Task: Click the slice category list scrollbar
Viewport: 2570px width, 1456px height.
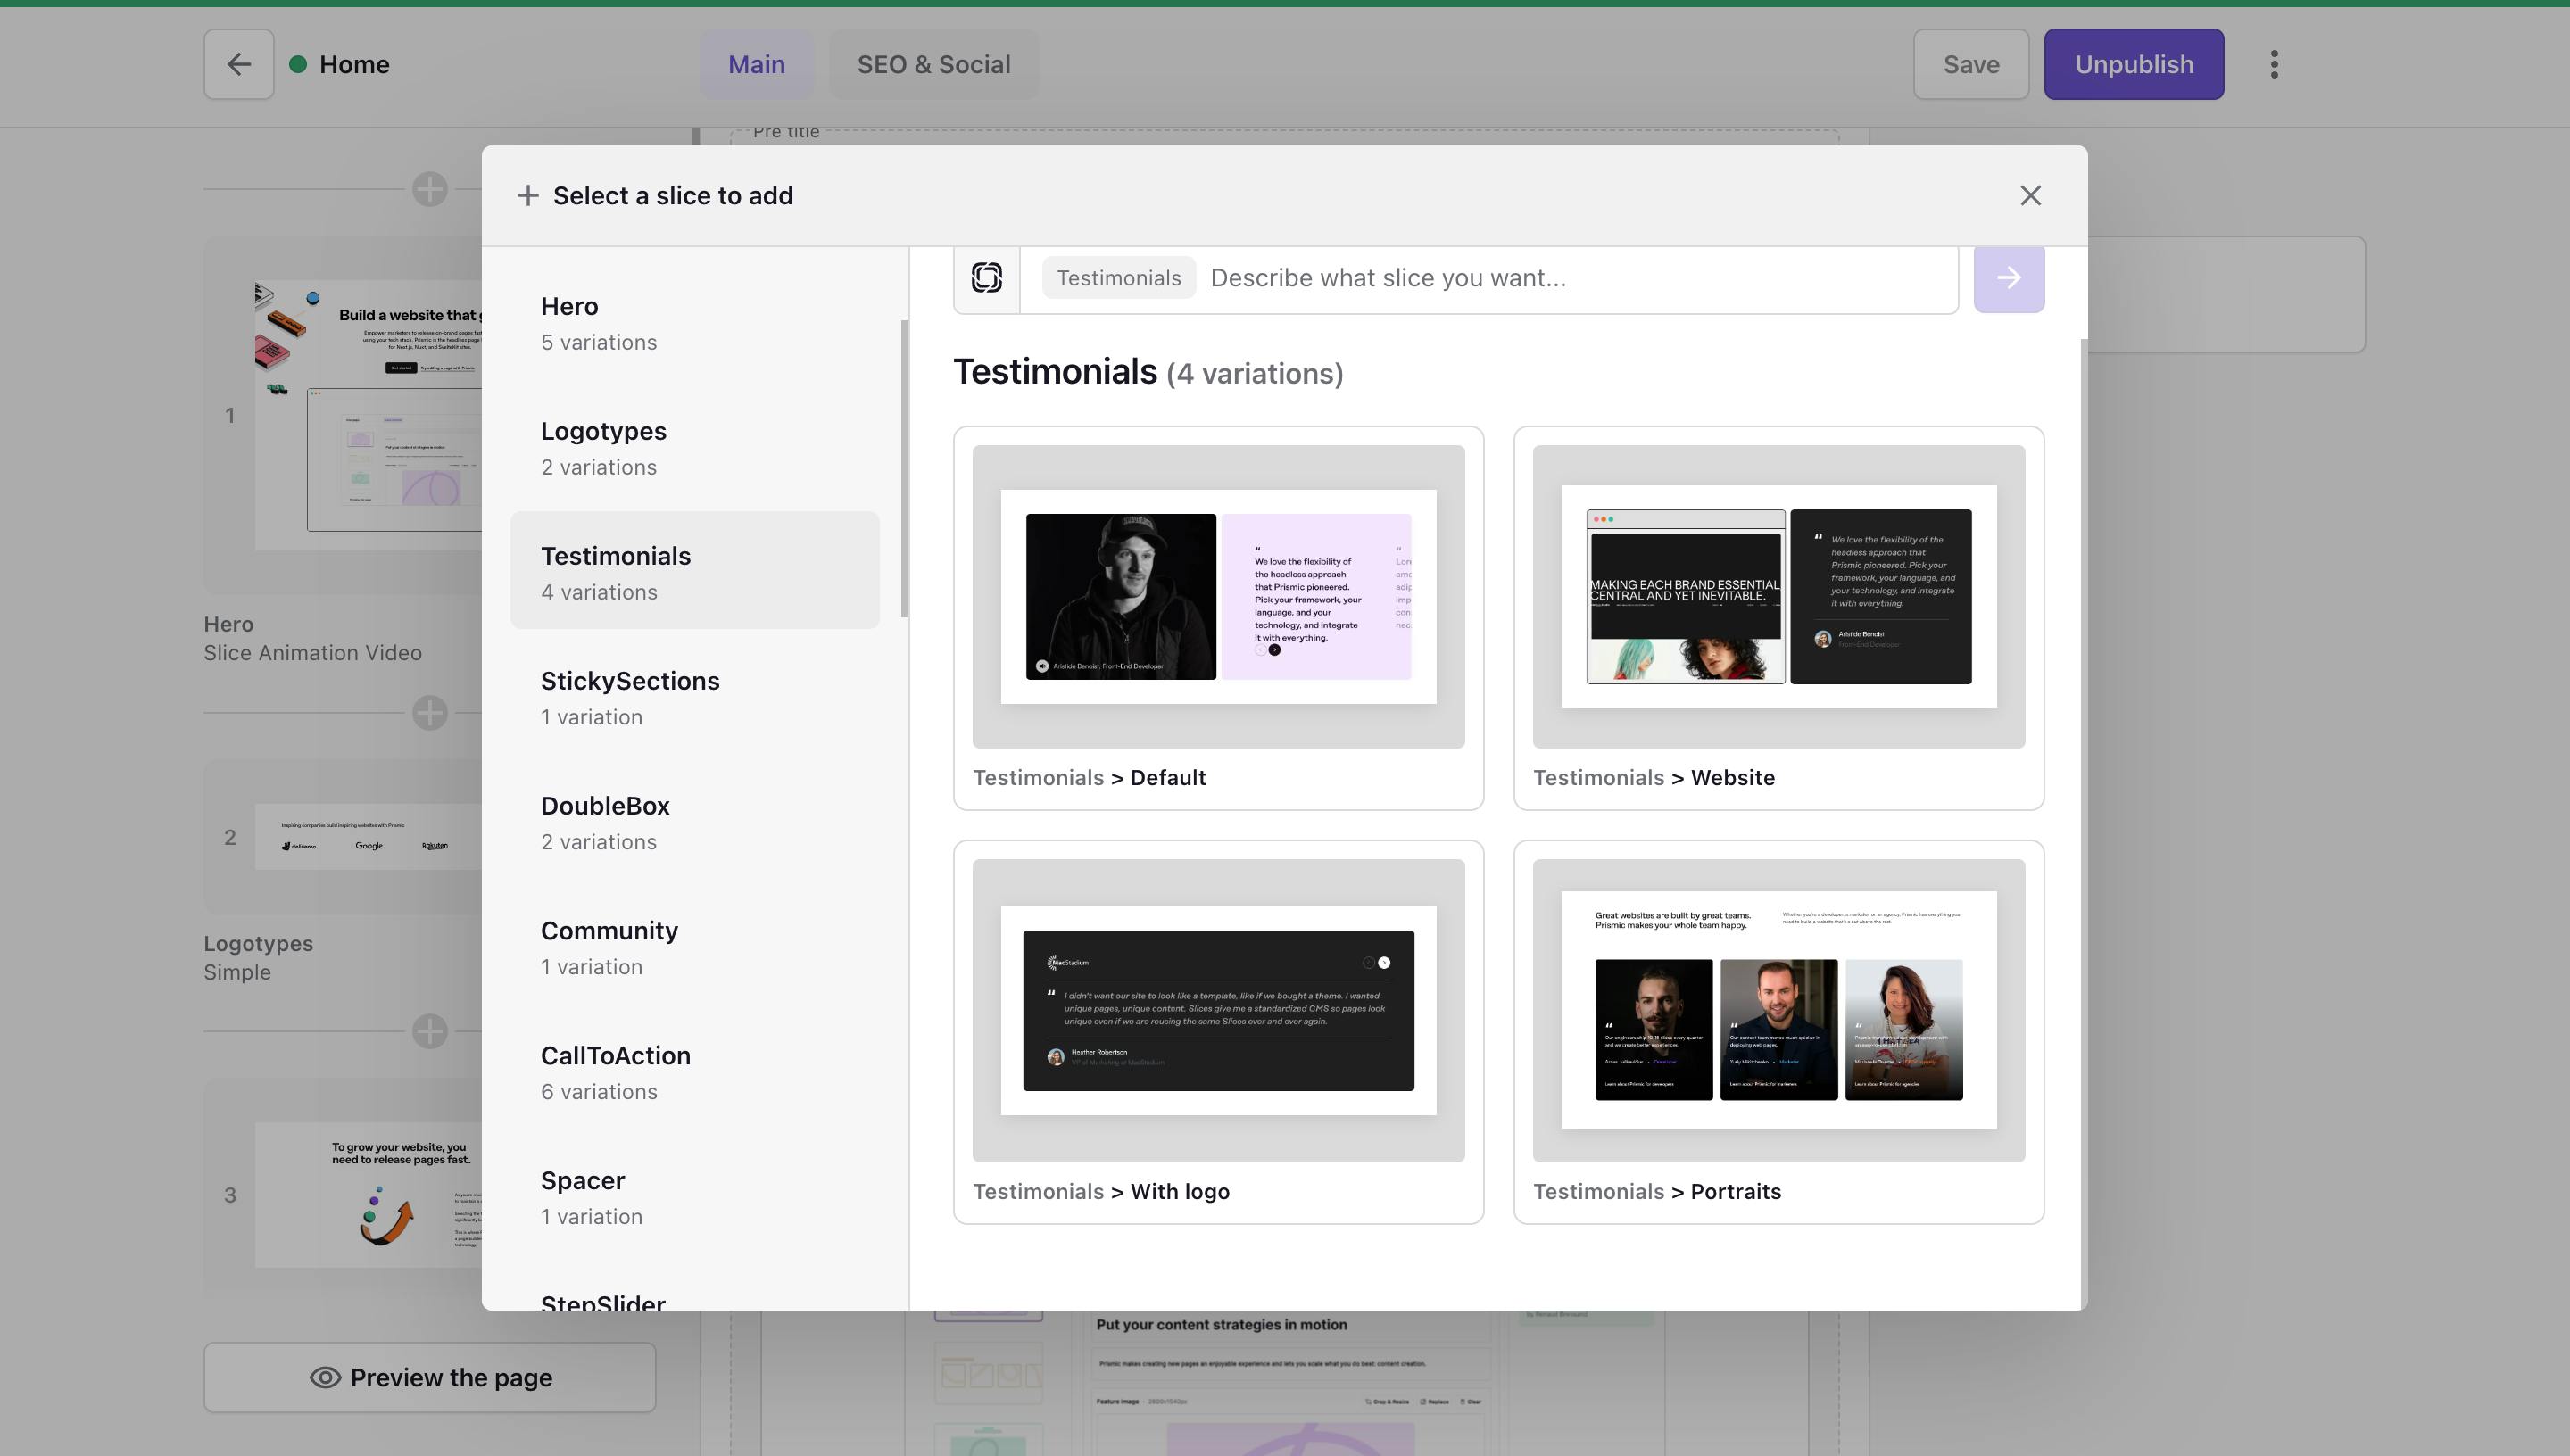Action: click(x=904, y=468)
